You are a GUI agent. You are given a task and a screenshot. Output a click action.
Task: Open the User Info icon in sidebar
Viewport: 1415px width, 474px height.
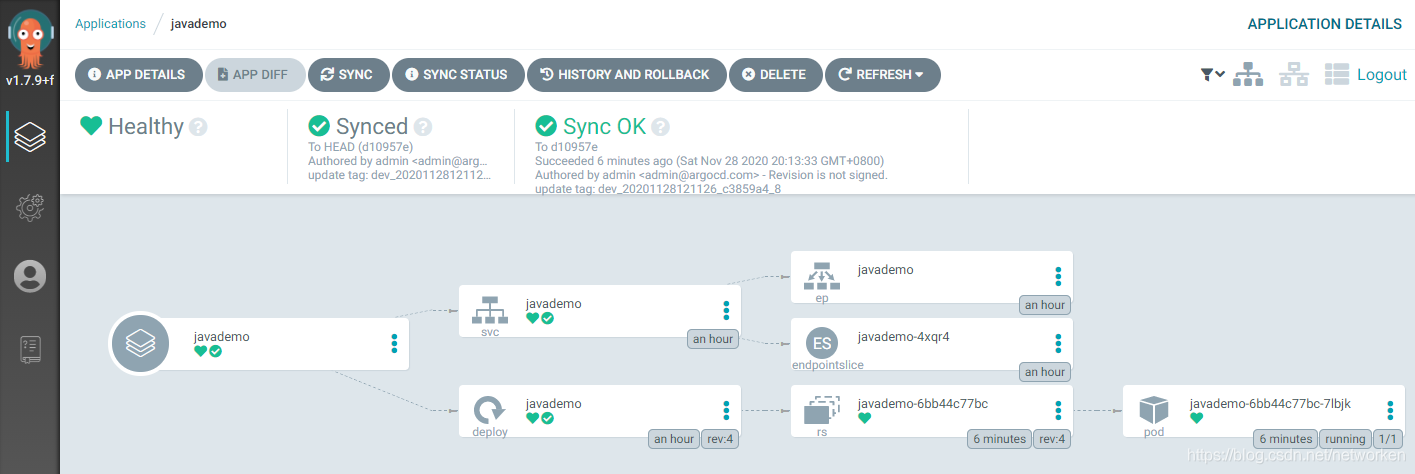click(x=30, y=276)
